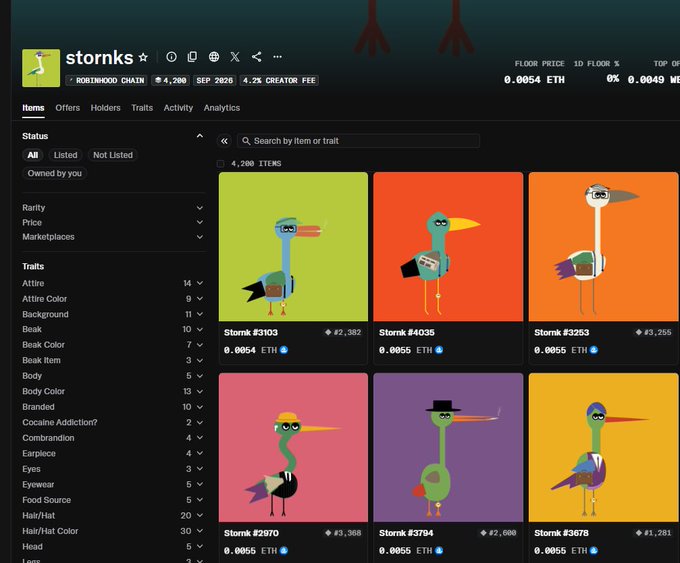Open Stornk #4035 title link
Image resolution: width=680 pixels, height=563 pixels.
pyautogui.click(x=406, y=333)
